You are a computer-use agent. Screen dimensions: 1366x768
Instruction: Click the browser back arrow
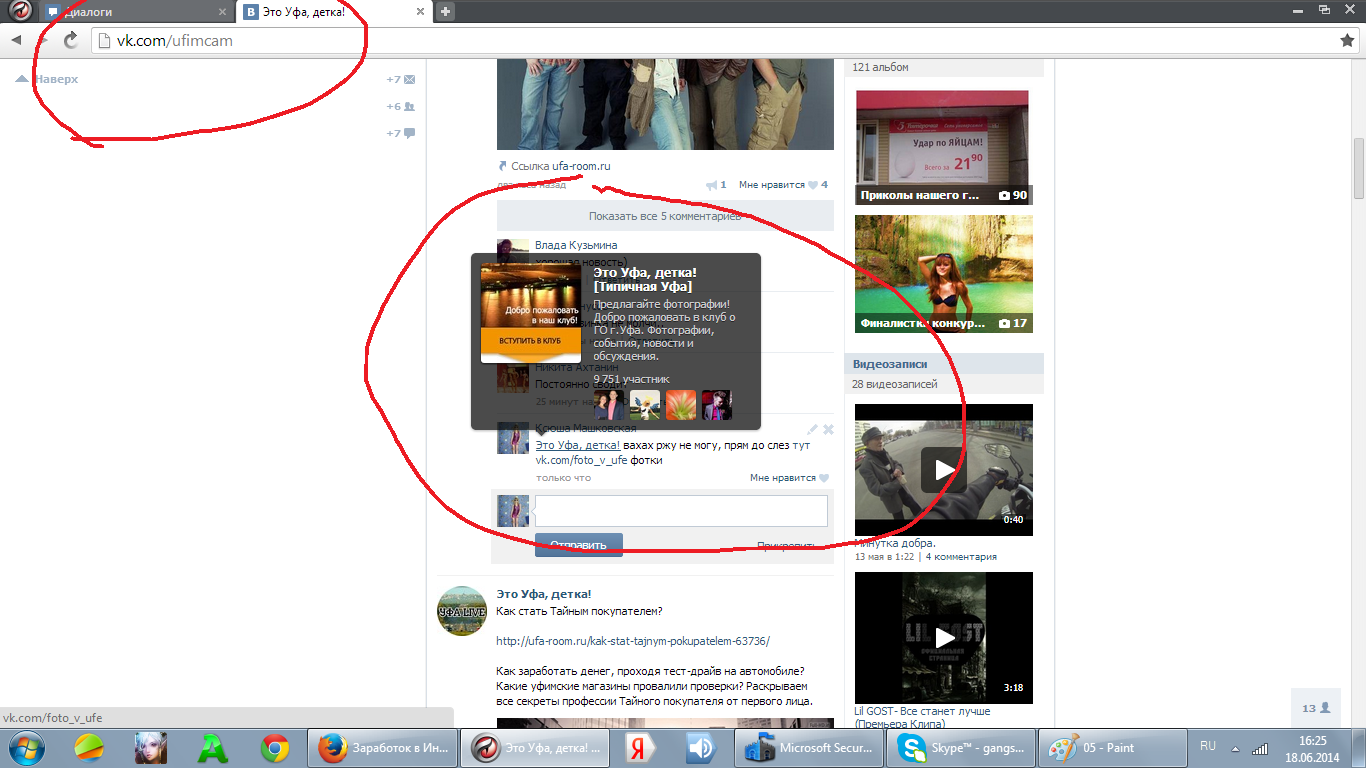point(17,40)
